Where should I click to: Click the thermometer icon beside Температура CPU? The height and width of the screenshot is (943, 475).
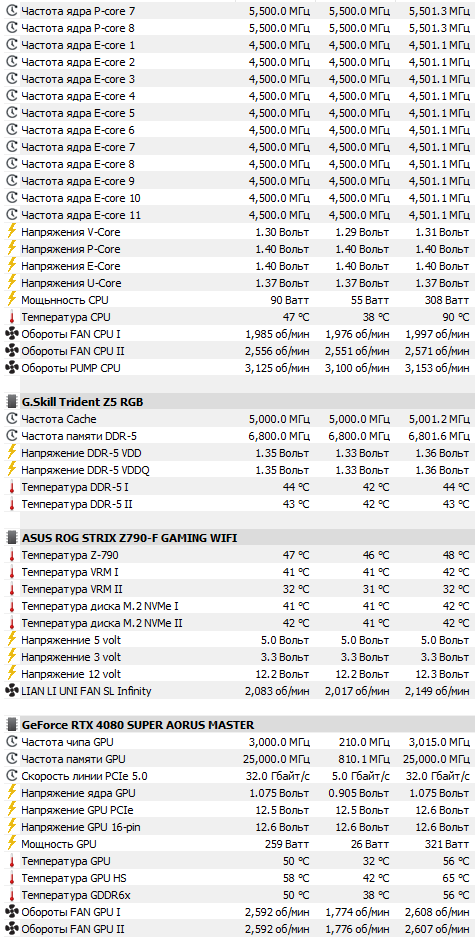pos(11,317)
